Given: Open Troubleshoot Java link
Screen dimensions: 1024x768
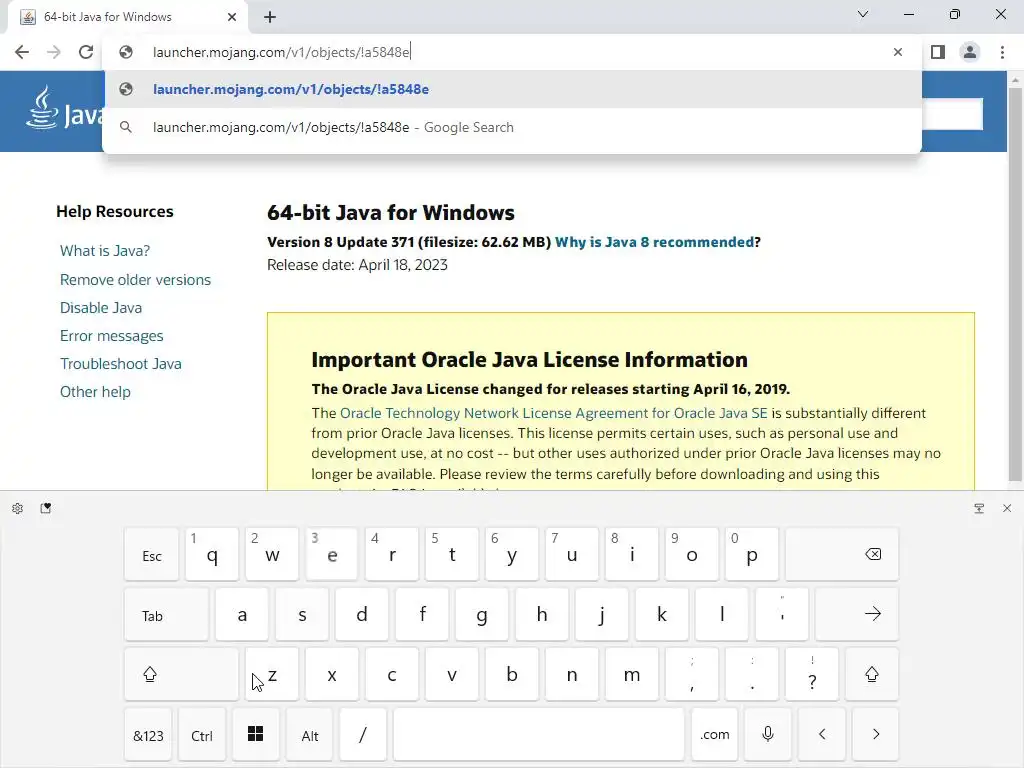Looking at the screenshot, I should tap(121, 364).
